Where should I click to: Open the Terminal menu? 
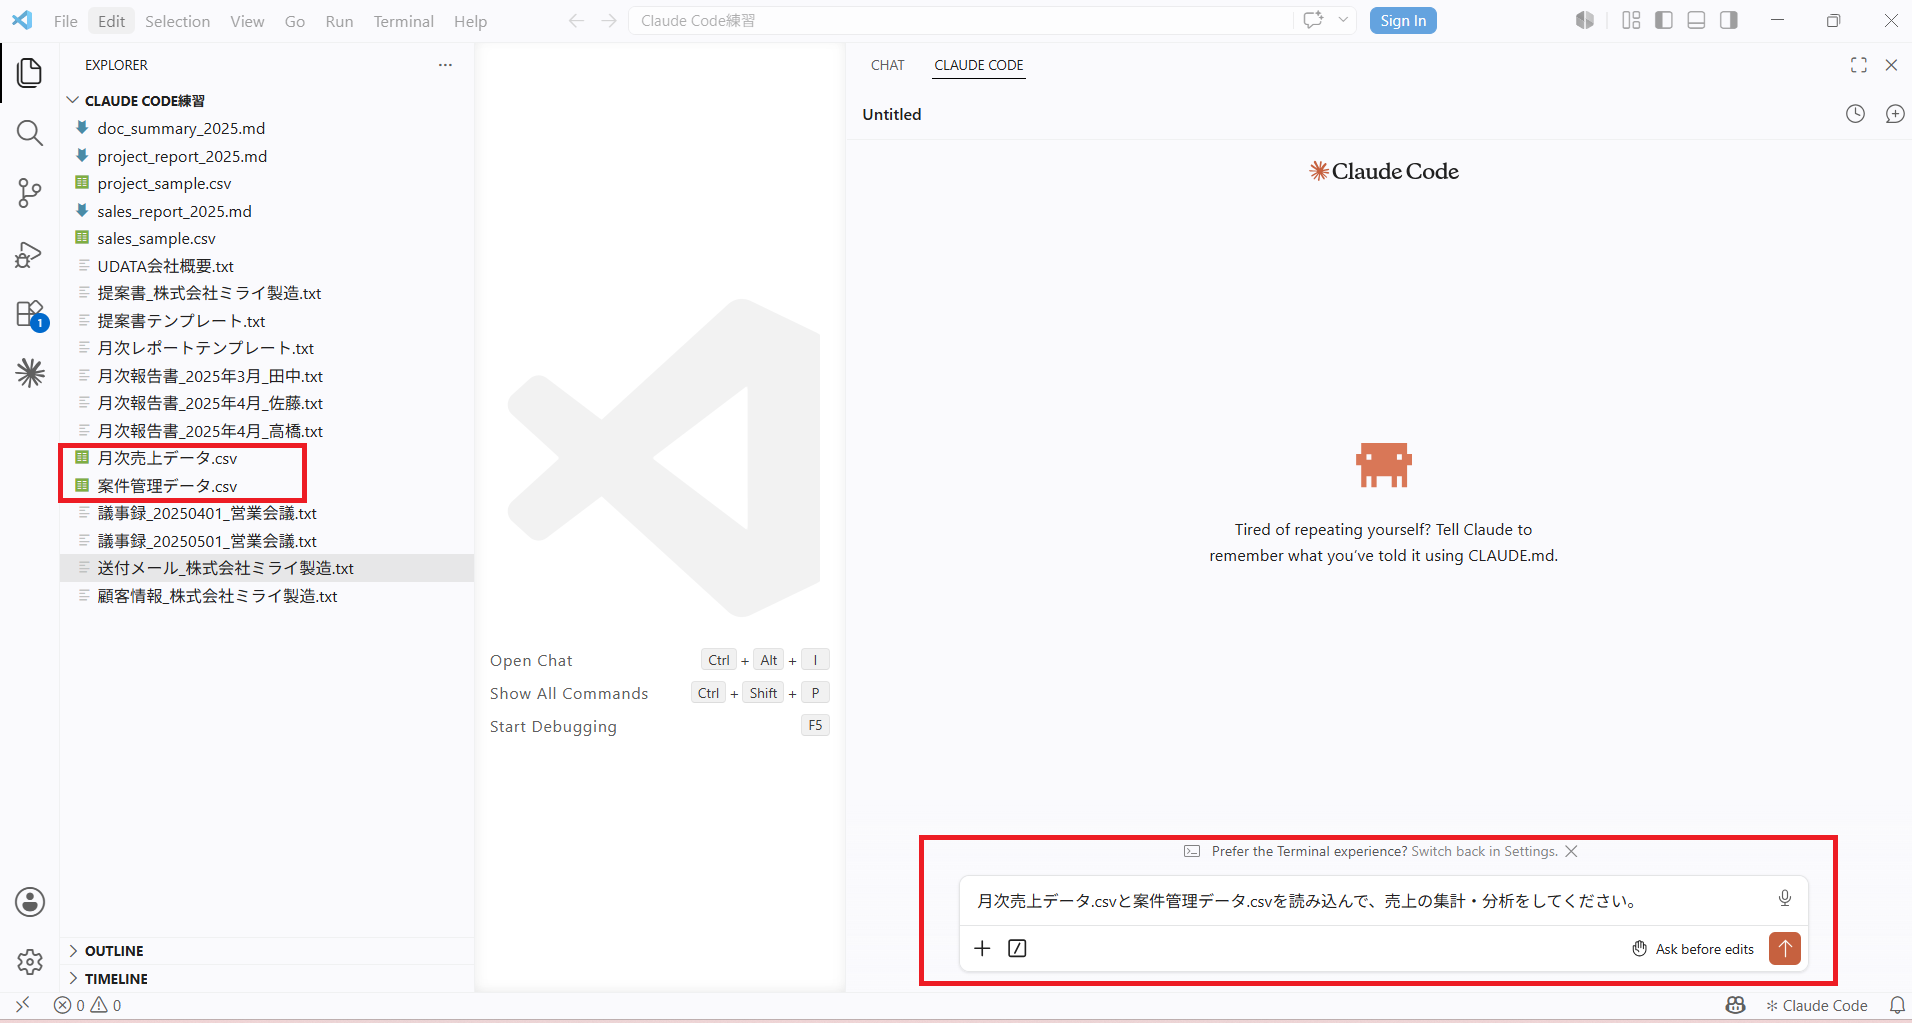coord(403,21)
